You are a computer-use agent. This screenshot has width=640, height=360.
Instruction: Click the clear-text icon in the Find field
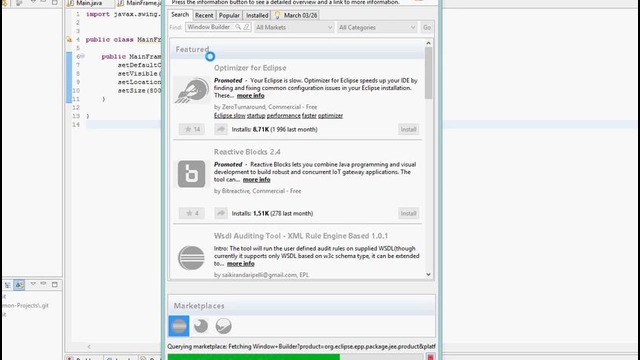point(246,27)
